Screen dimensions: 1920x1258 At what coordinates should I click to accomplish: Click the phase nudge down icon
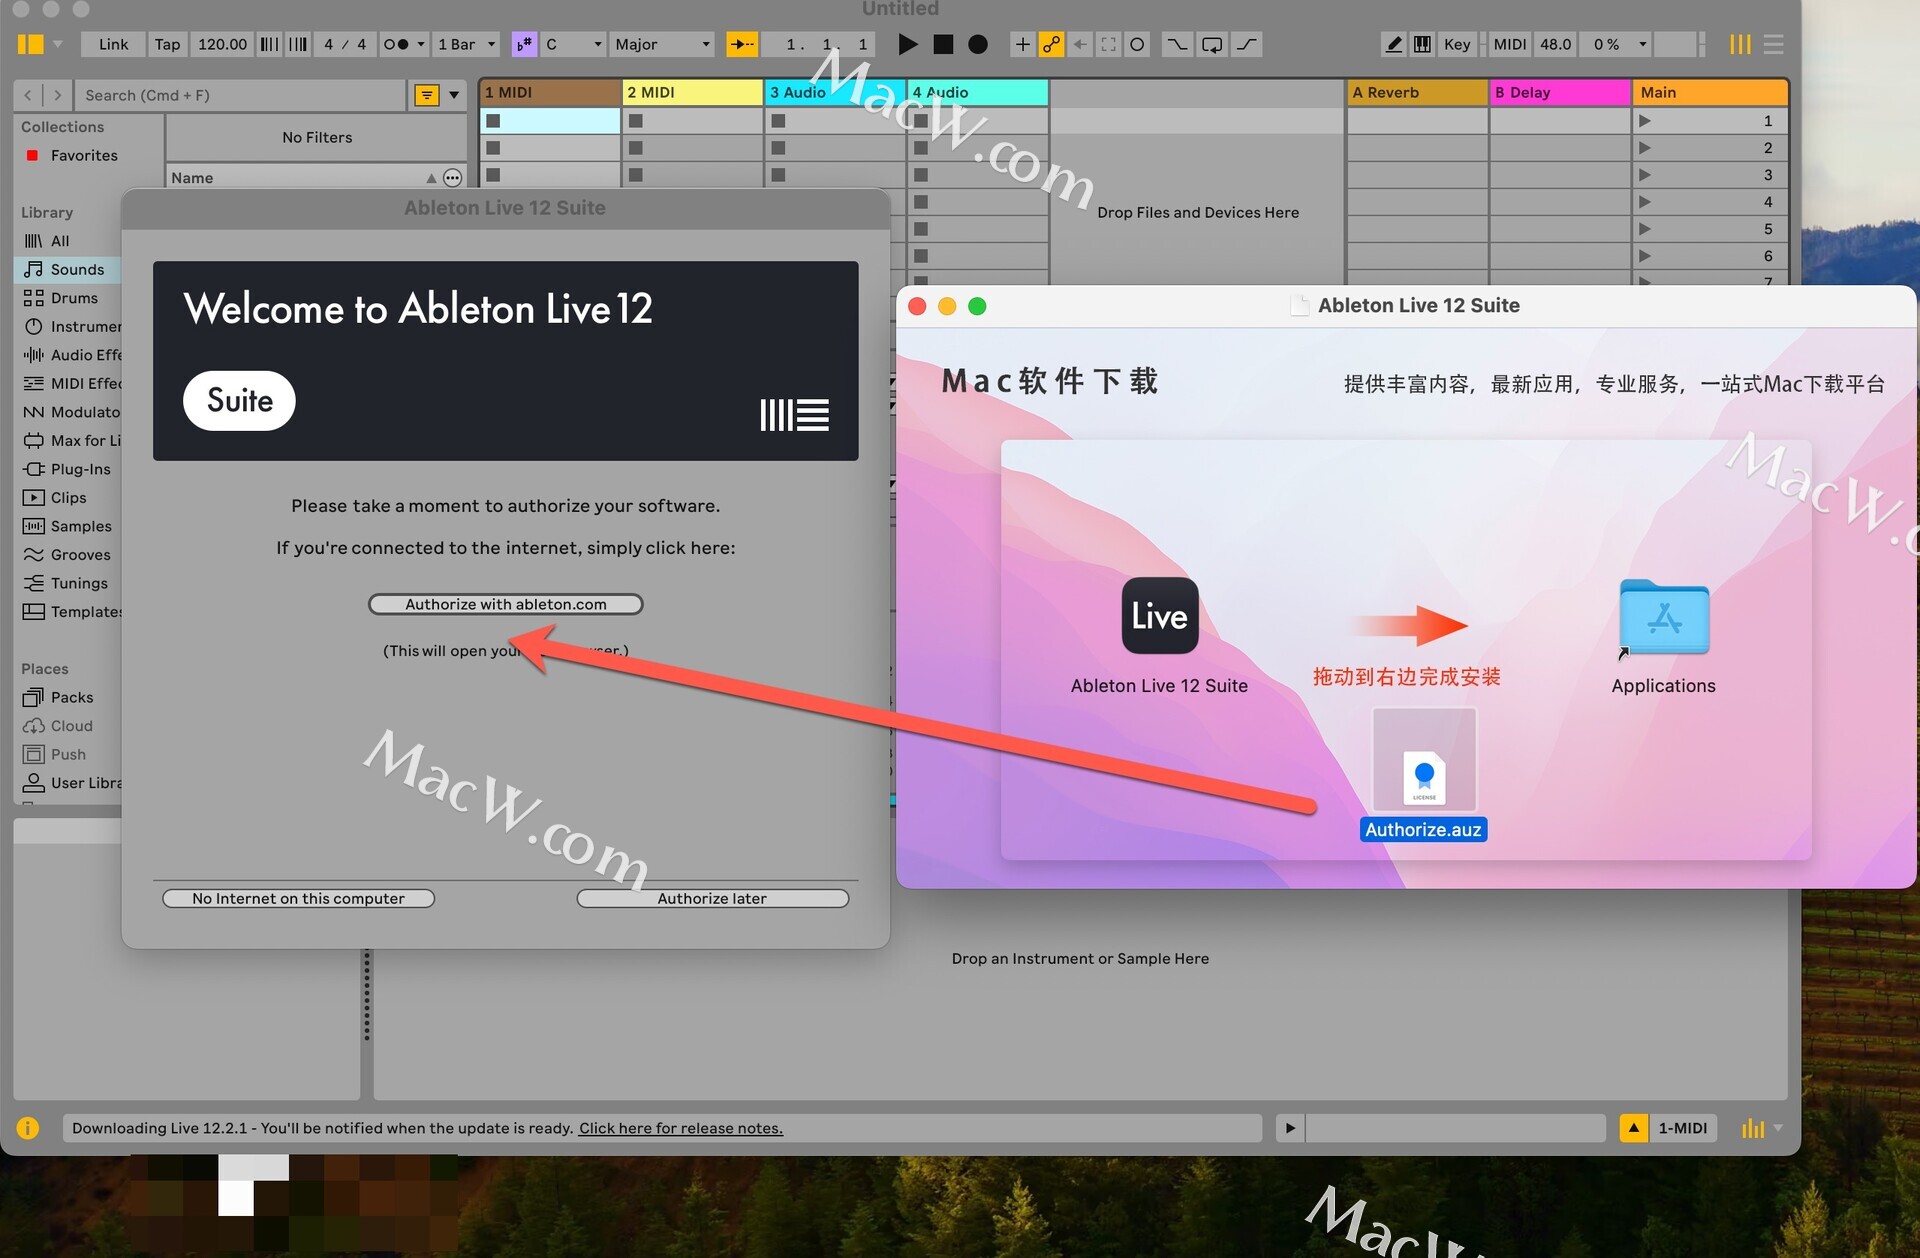click(270, 44)
